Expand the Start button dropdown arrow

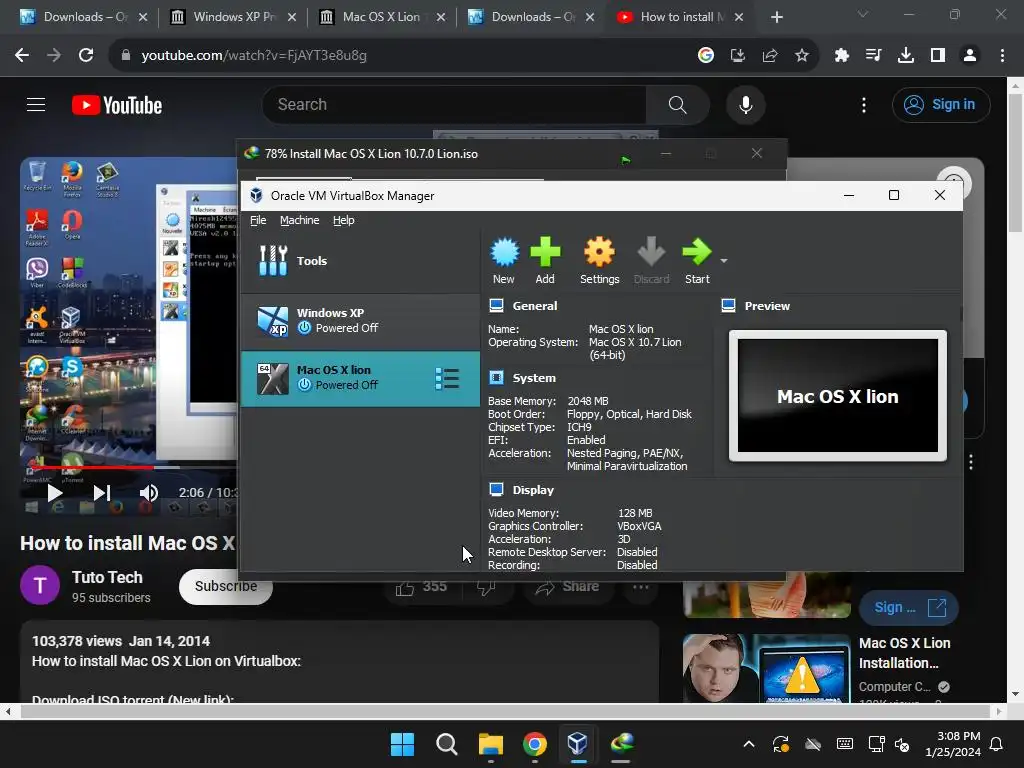[724, 261]
